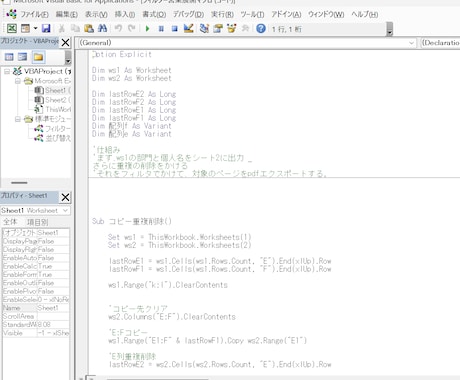Image resolution: width=460 pixels, height=380 pixels.
Task: Open the 書式(O) menu
Action: click(x=154, y=14)
